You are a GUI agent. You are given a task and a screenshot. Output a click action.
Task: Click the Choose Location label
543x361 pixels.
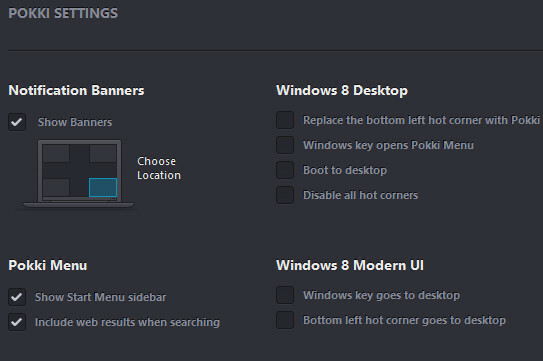point(159,168)
